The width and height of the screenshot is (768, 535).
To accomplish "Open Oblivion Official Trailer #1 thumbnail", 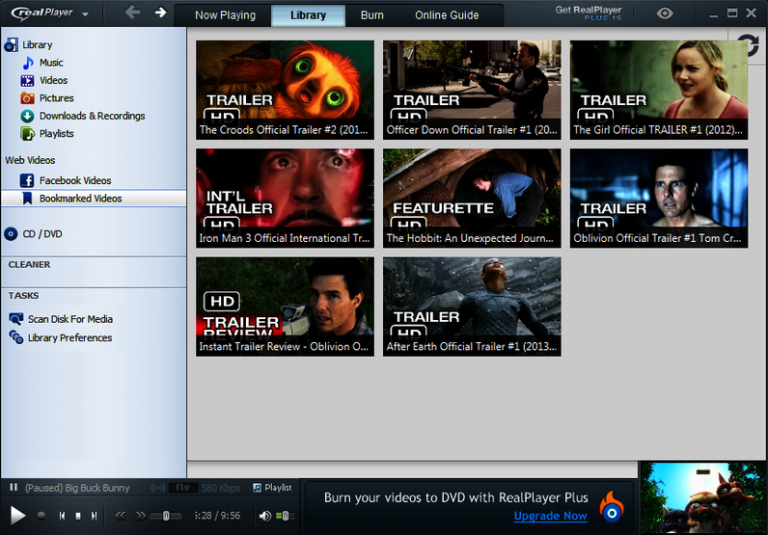I will (659, 198).
